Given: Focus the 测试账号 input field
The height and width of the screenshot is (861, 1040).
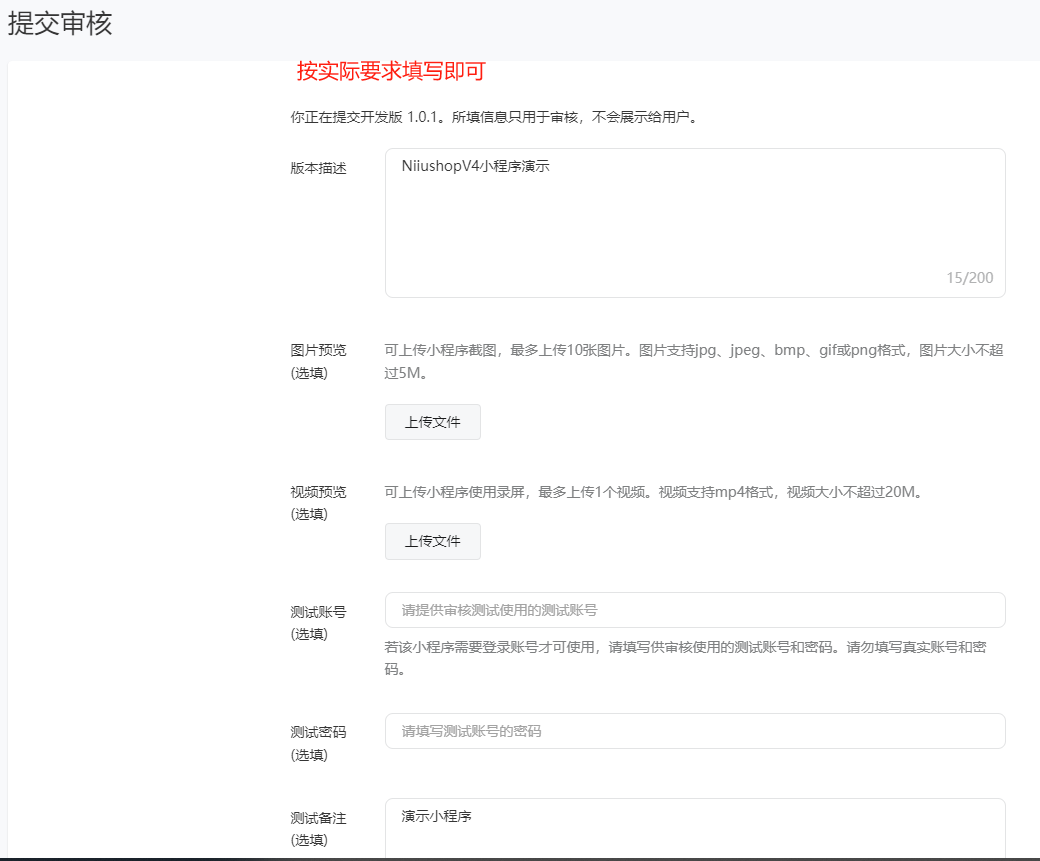Looking at the screenshot, I should tap(694, 610).
